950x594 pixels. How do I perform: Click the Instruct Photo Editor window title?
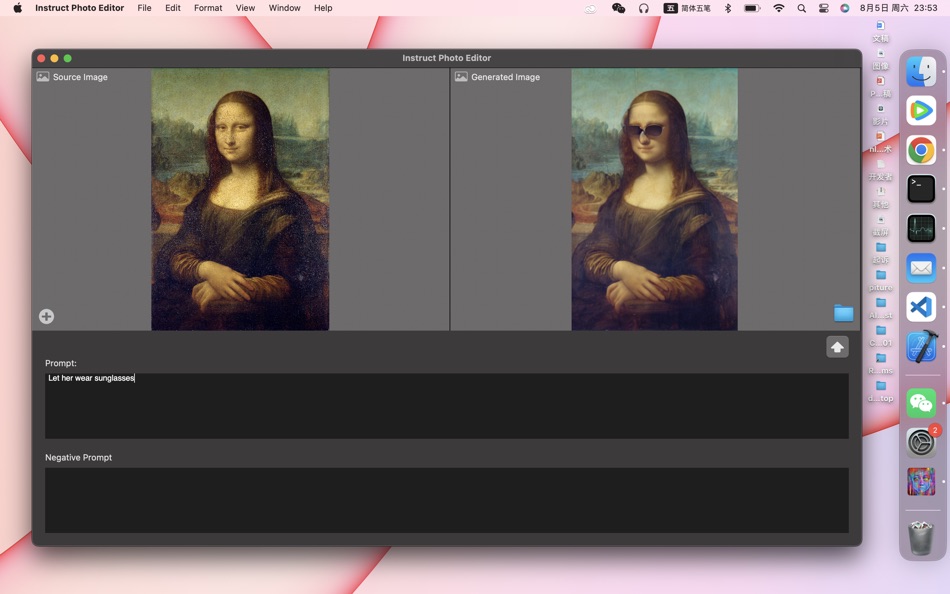pos(447,58)
